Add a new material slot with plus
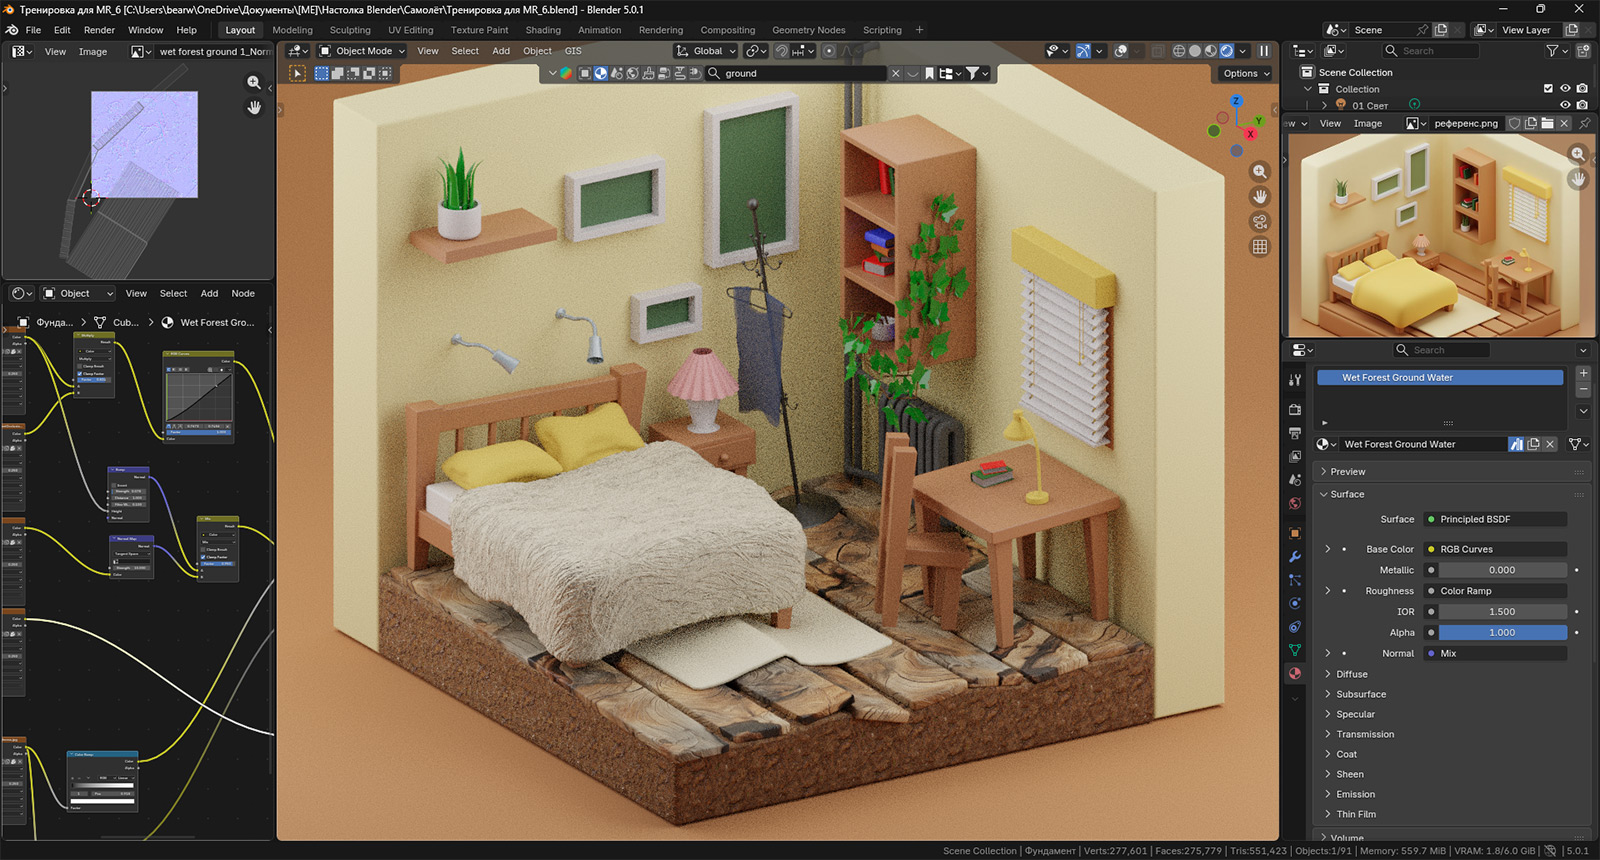 pos(1583,373)
